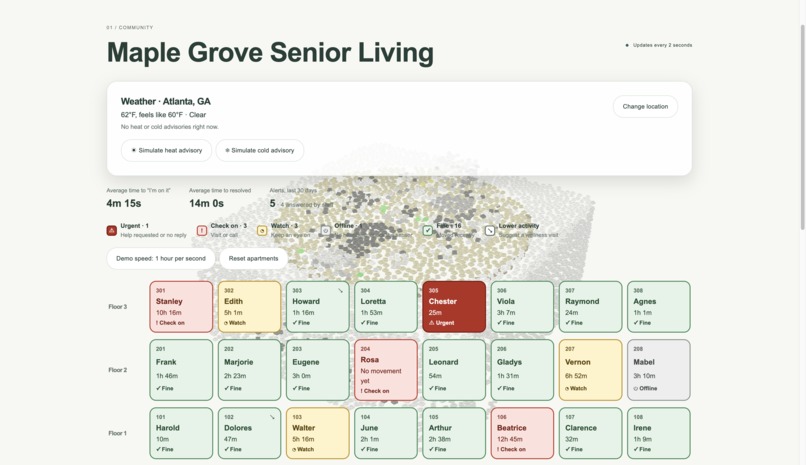Viewport: 806px width, 465px height.
Task: Open Gladys's apartment 206 card
Action: 522,370
